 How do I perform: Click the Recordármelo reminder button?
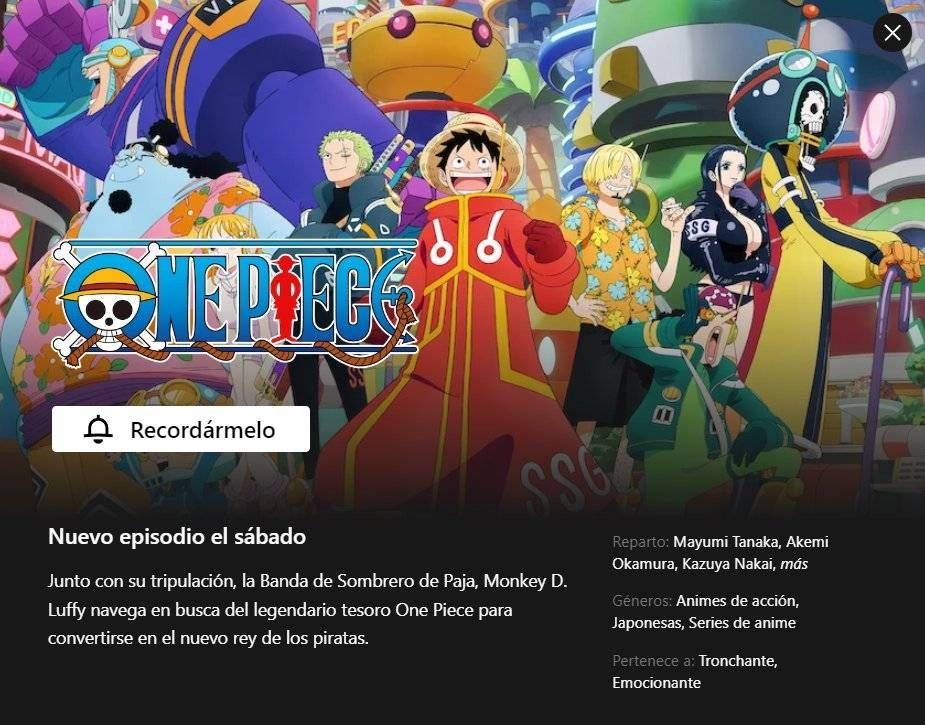point(181,429)
